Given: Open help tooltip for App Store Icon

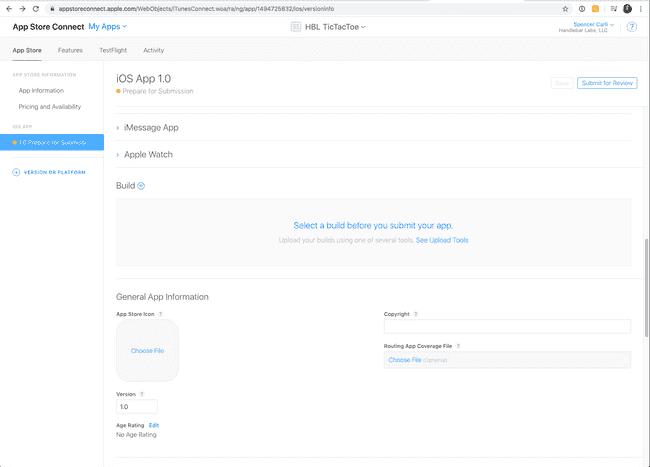Looking at the screenshot, I should (x=160, y=314).
